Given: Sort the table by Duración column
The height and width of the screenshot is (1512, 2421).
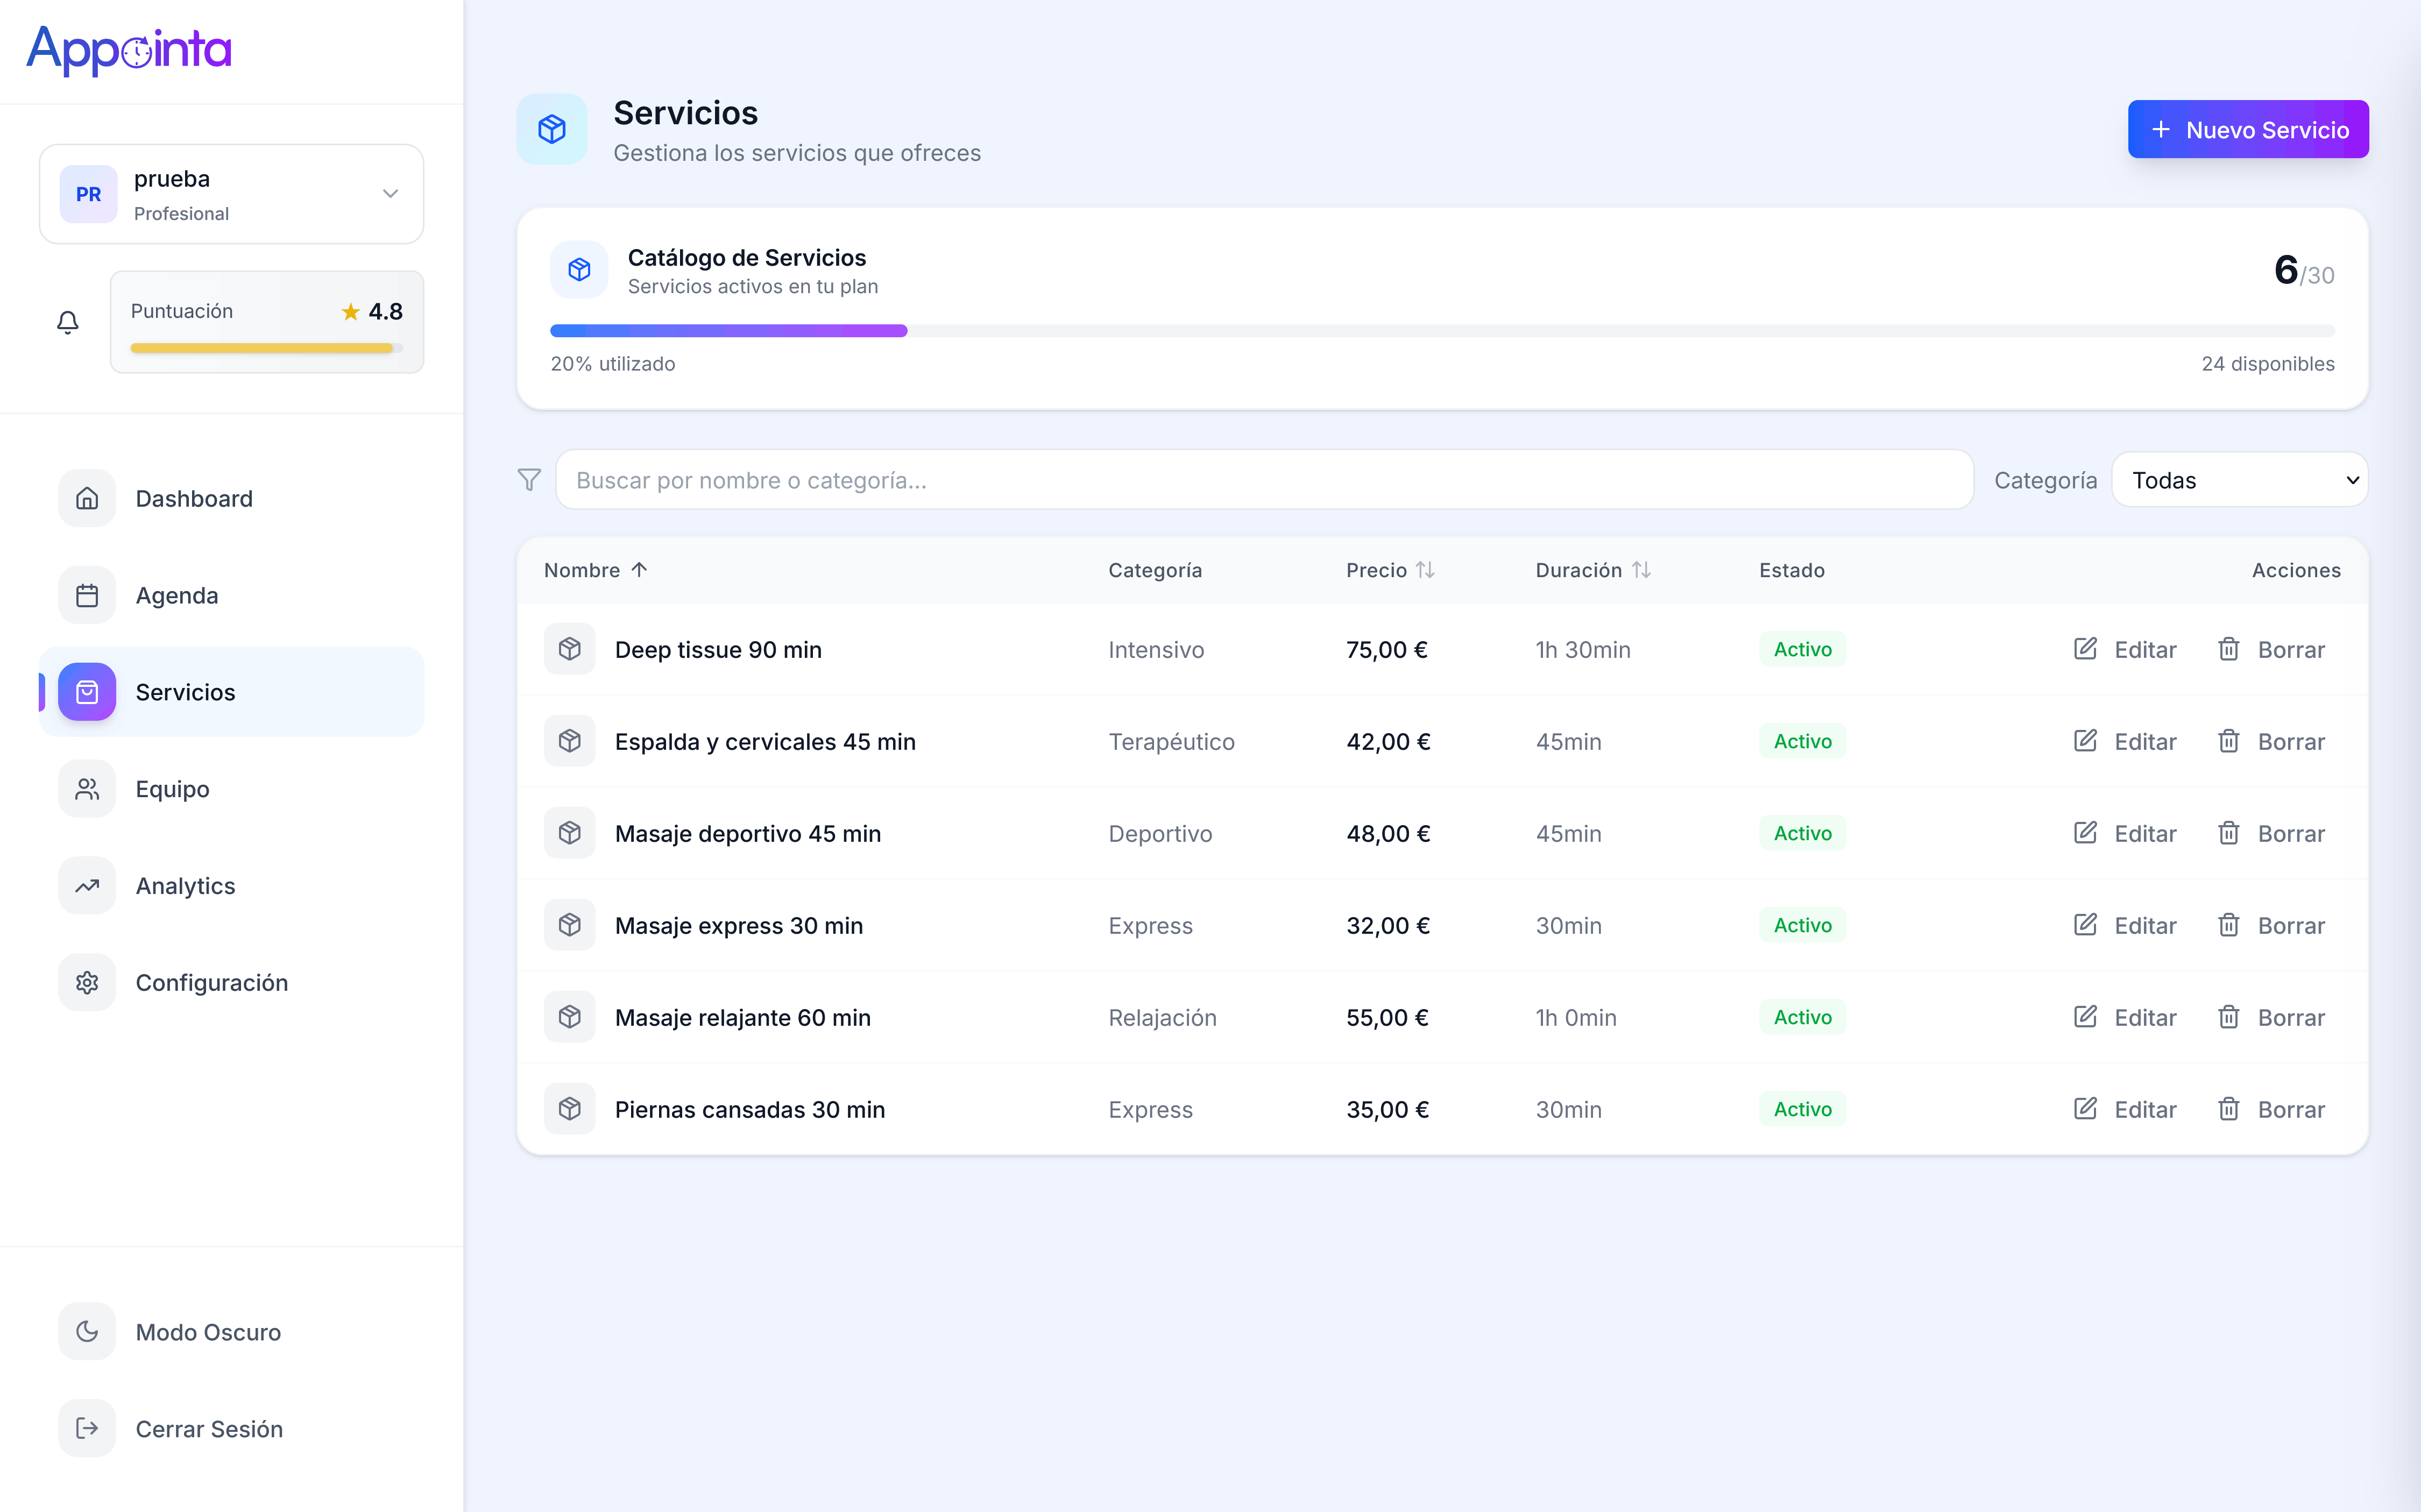Looking at the screenshot, I should tap(1593, 570).
